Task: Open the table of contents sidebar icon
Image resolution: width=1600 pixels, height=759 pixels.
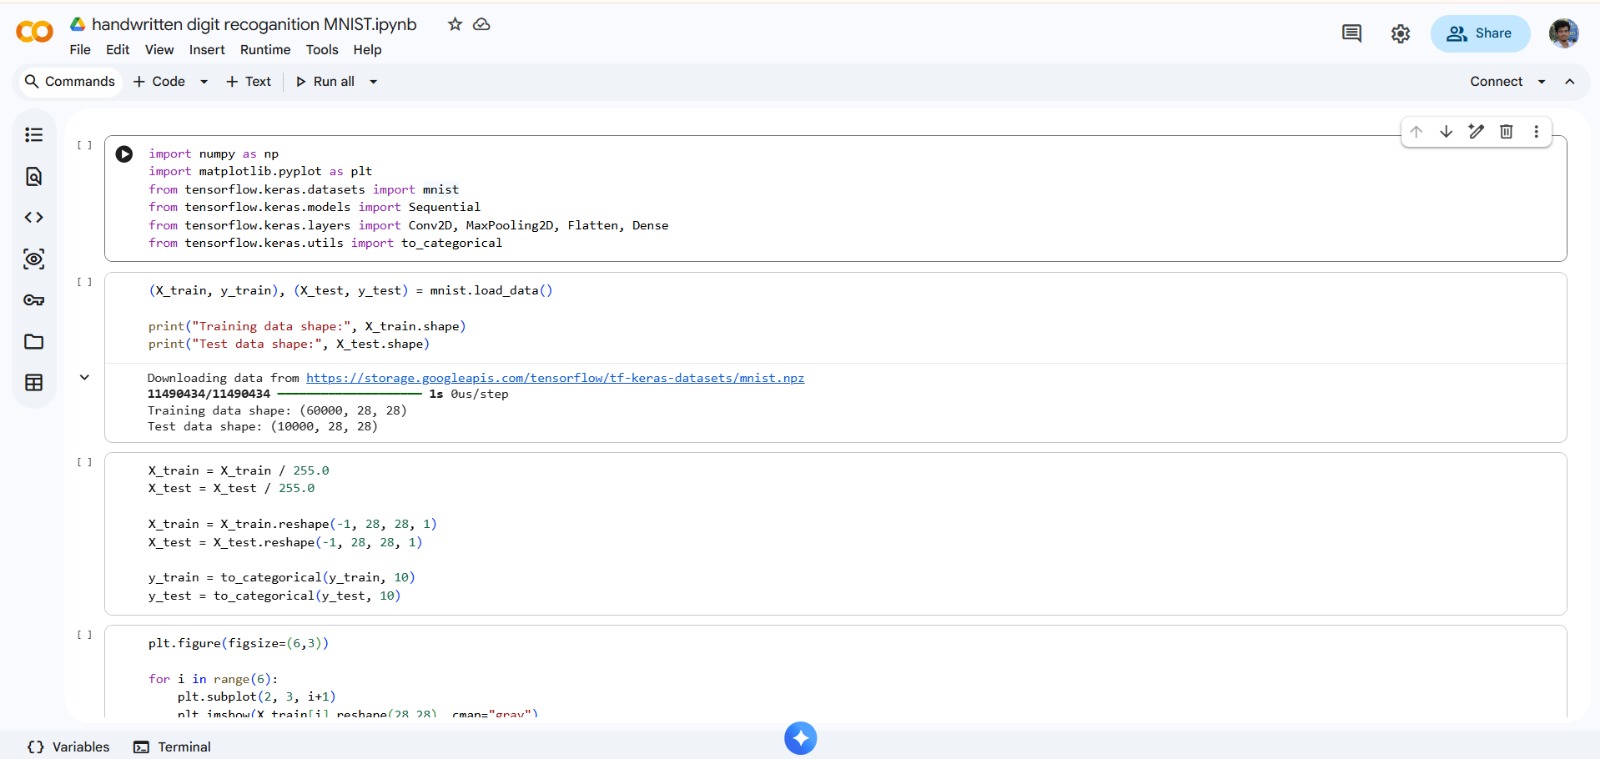Action: 34,135
